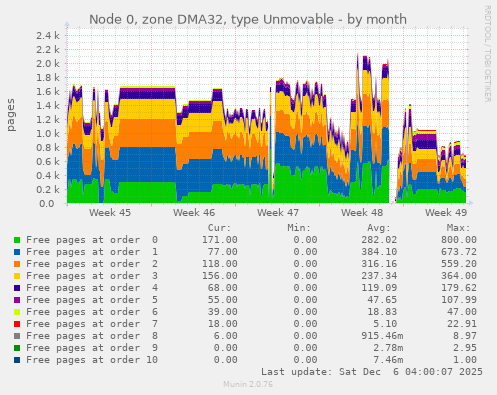
Task: Click the order 2 max value 559.20
Action: [459, 264]
